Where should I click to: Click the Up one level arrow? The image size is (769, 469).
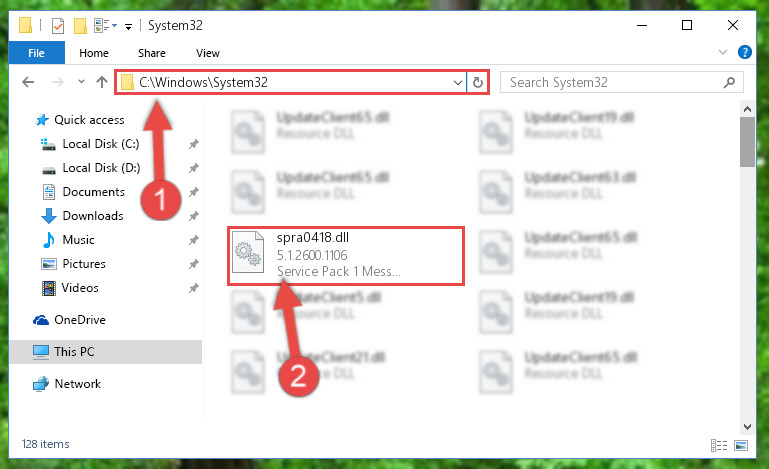pyautogui.click(x=102, y=82)
